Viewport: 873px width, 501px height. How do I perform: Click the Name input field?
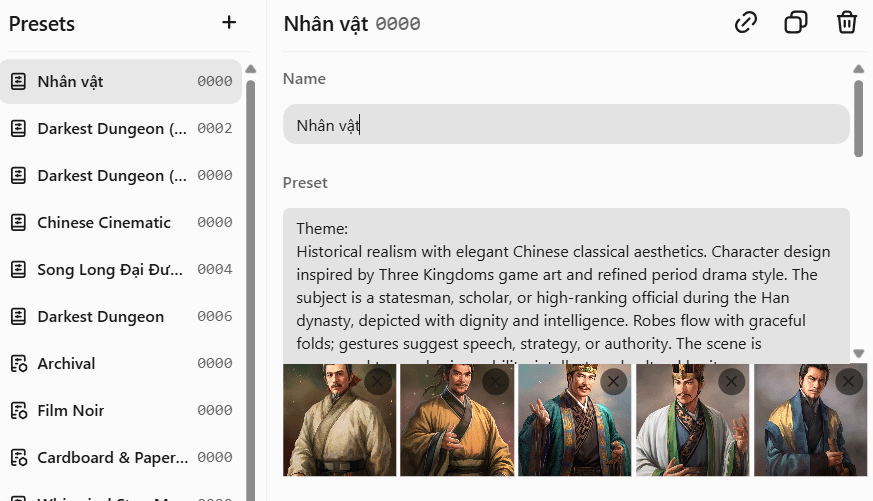pos(566,125)
